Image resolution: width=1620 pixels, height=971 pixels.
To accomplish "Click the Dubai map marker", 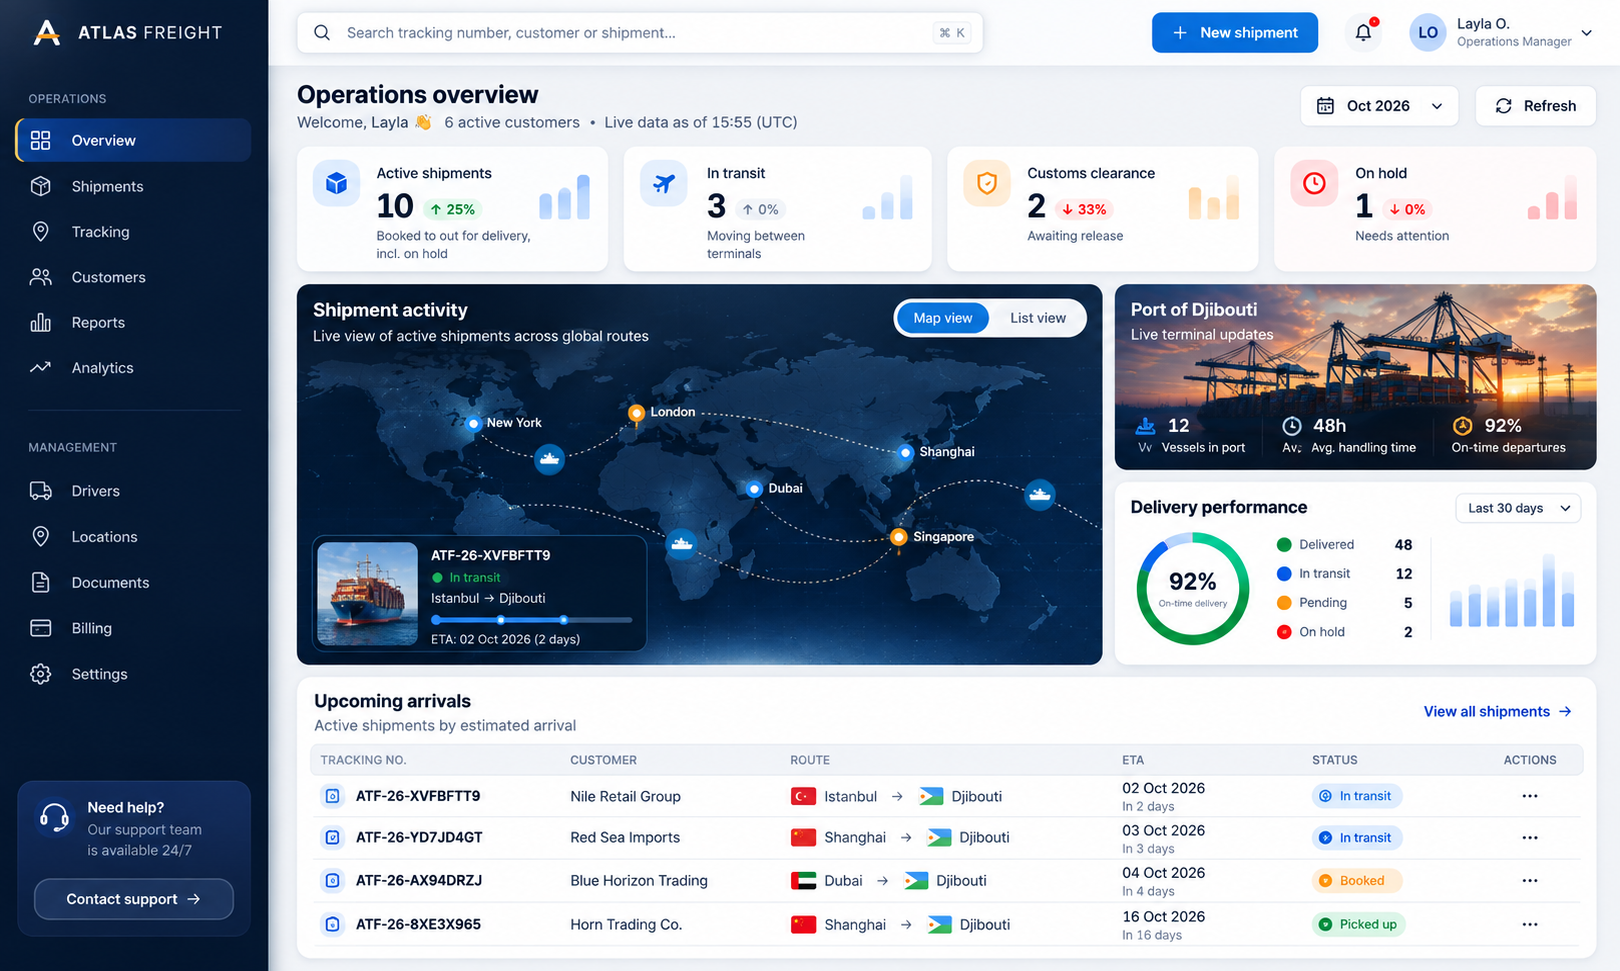I will (755, 489).
